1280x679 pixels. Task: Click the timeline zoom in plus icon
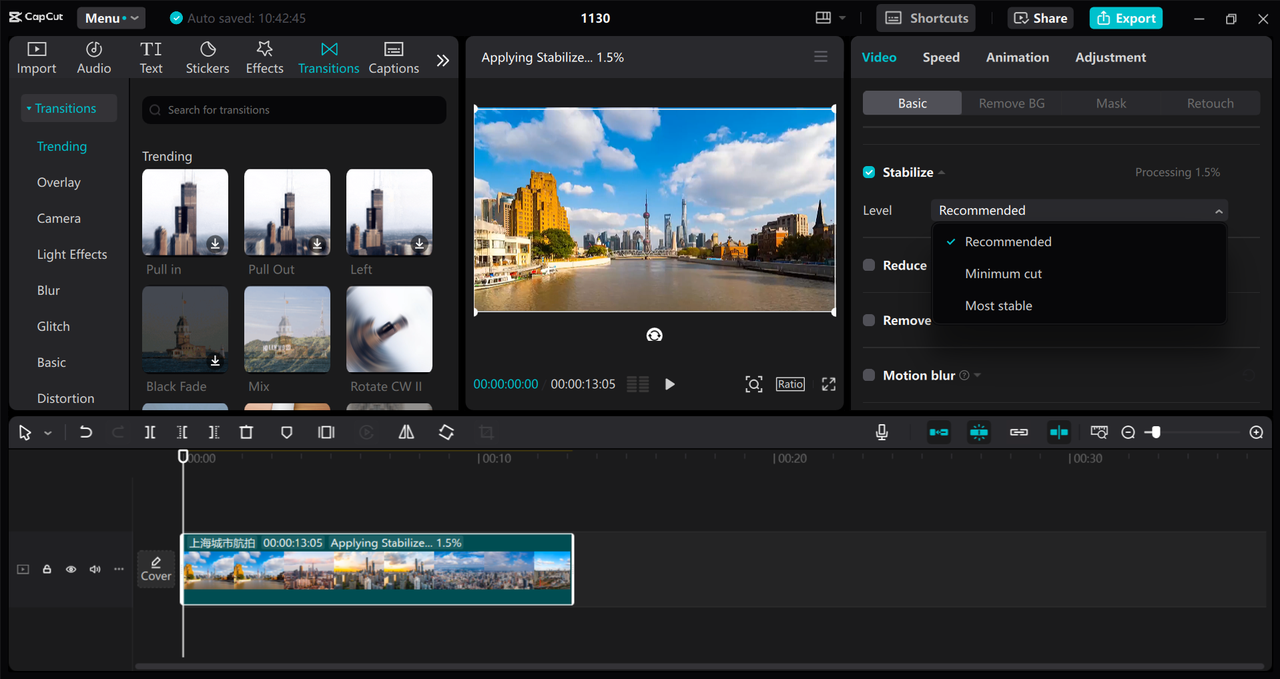pyautogui.click(x=1257, y=432)
